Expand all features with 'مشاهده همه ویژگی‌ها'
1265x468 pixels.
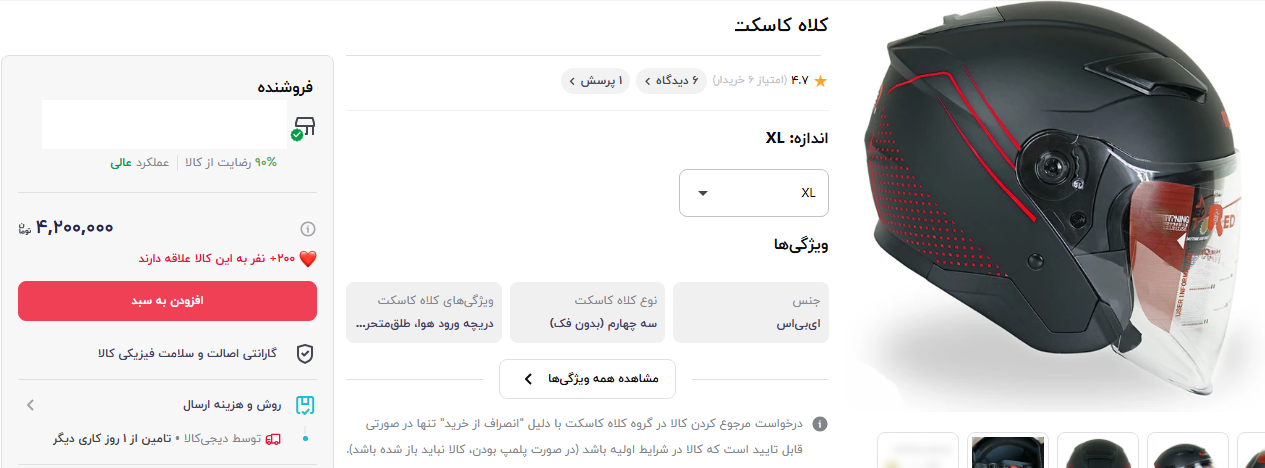[x=587, y=379]
